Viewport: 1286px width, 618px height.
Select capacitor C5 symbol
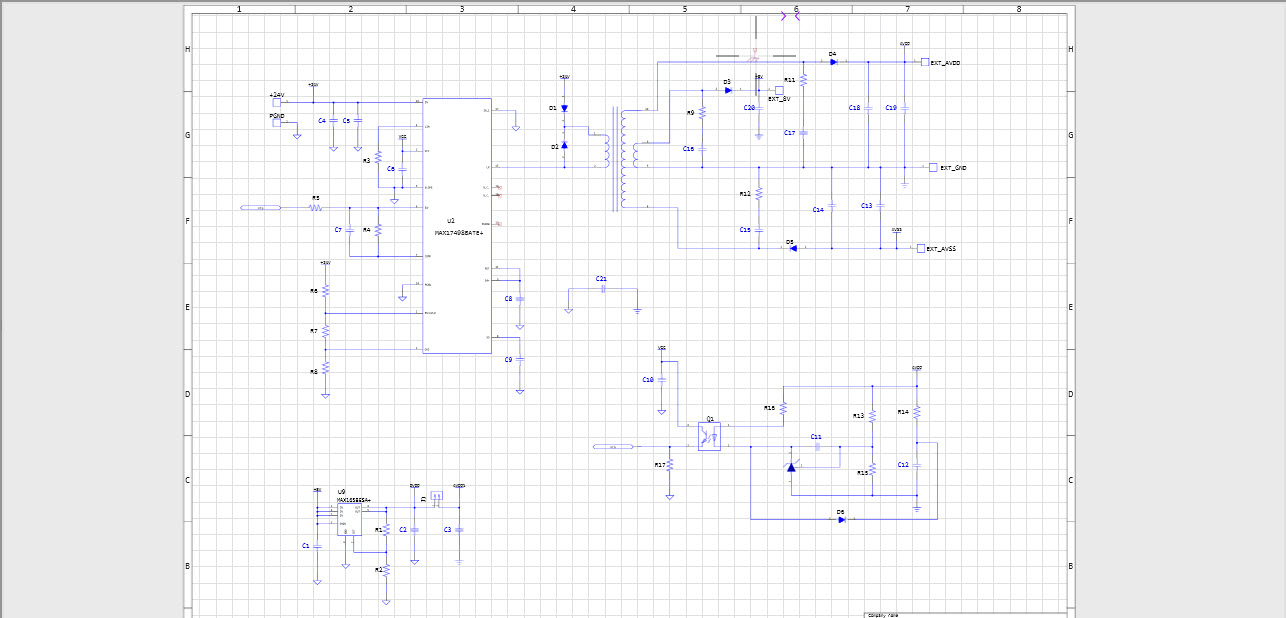(x=357, y=120)
